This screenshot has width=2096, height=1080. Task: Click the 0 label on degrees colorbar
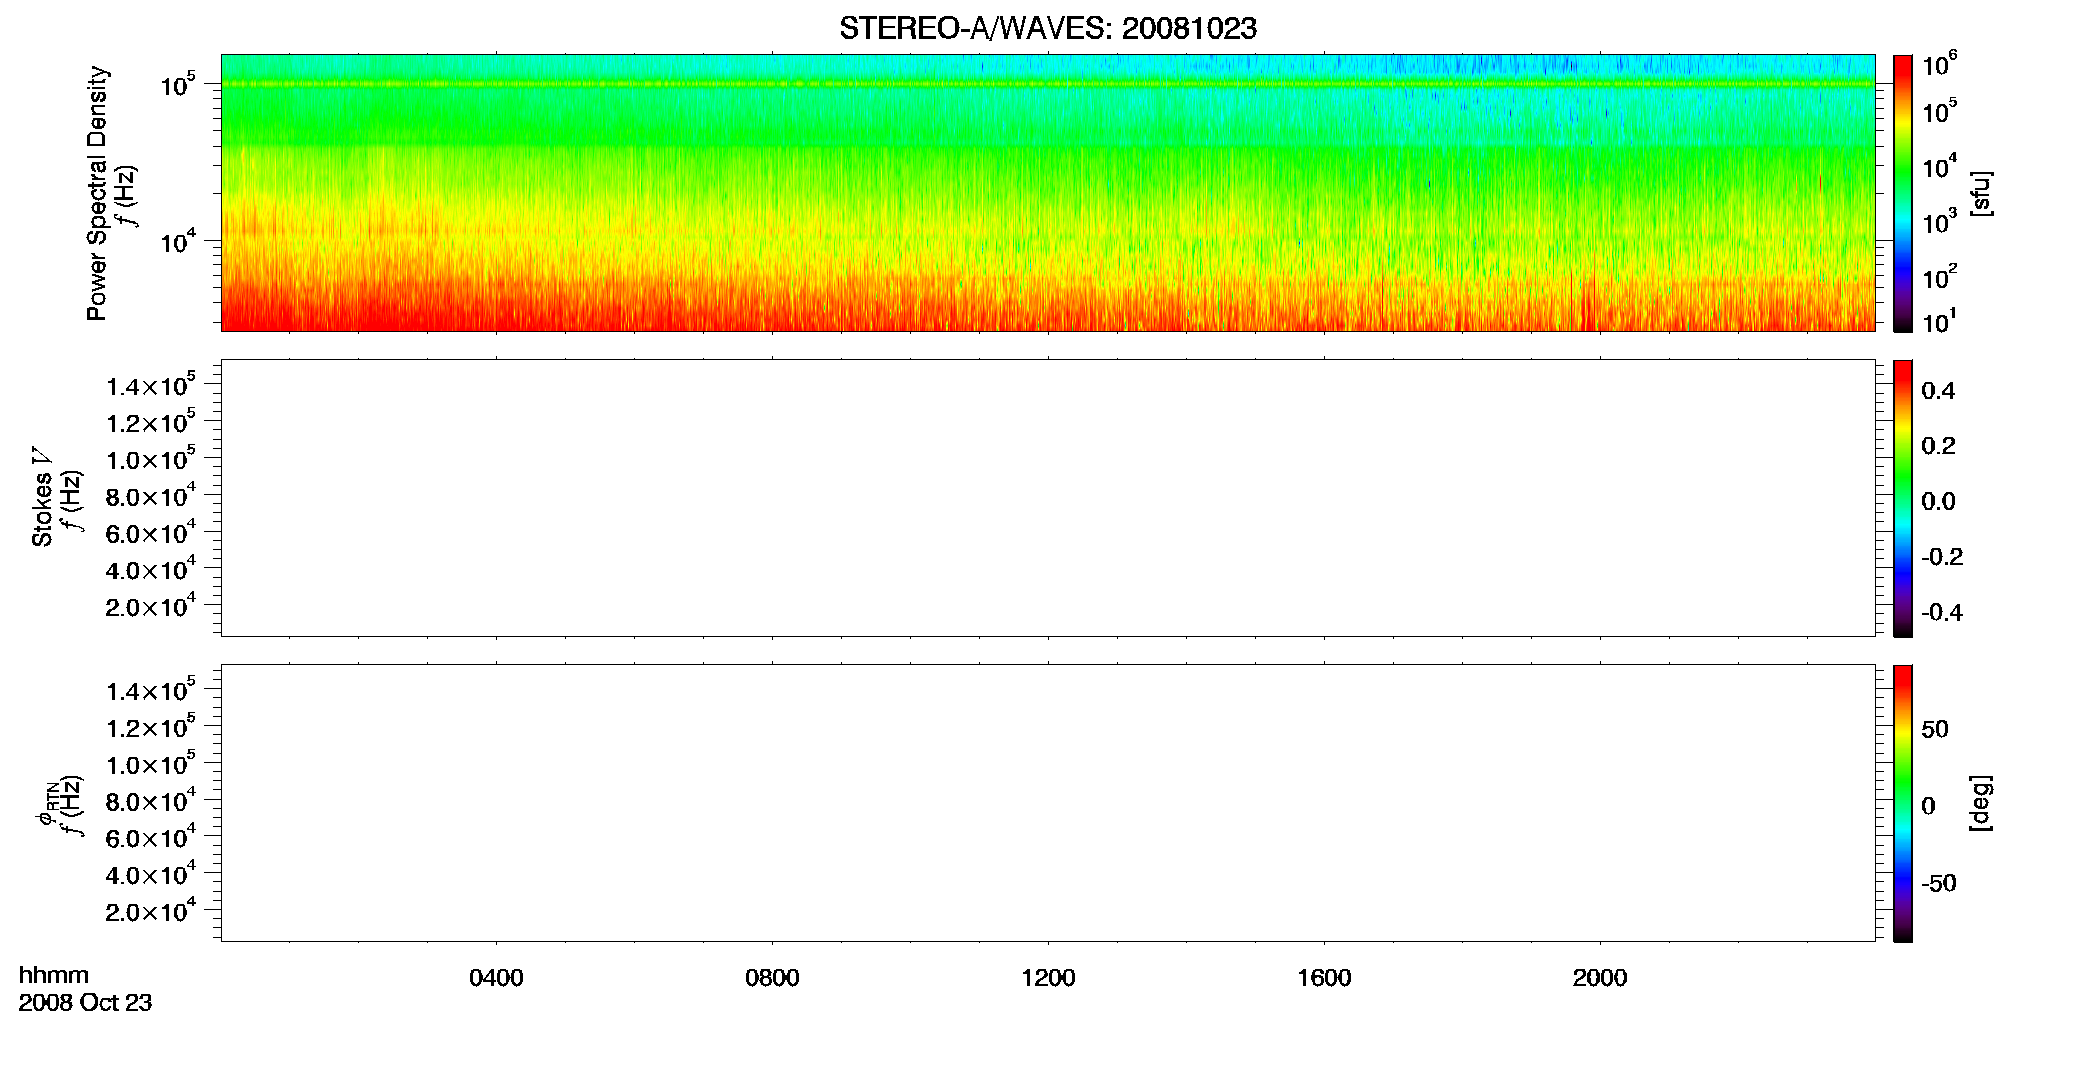[x=1929, y=806]
